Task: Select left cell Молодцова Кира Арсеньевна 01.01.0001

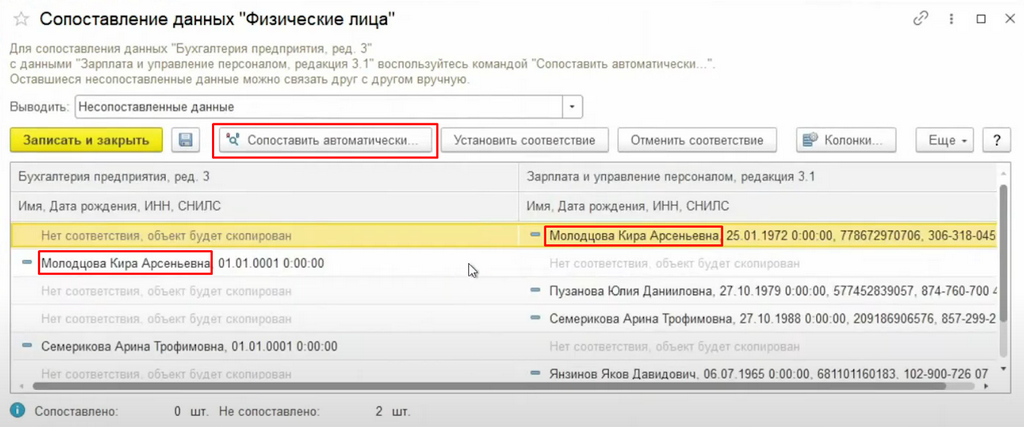Action: coord(265,263)
